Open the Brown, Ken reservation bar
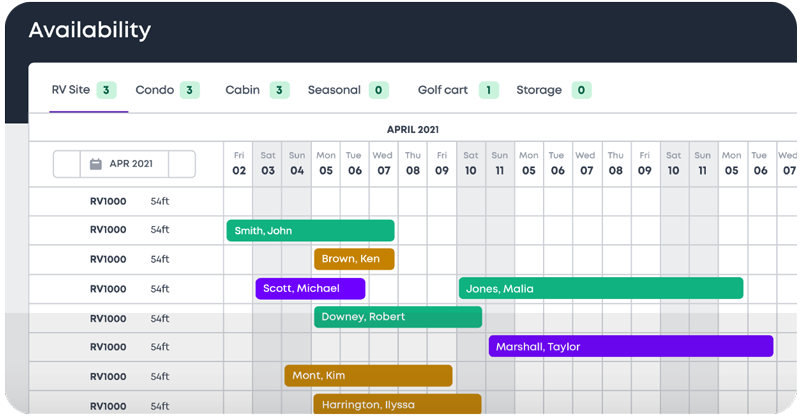 pos(354,259)
